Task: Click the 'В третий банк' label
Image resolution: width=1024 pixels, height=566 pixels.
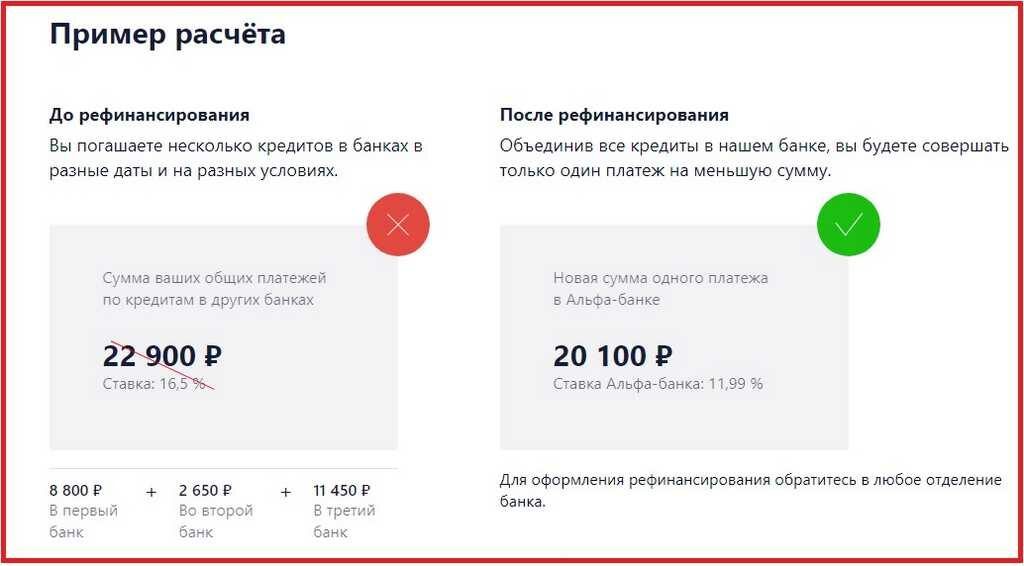Action: pos(344,521)
